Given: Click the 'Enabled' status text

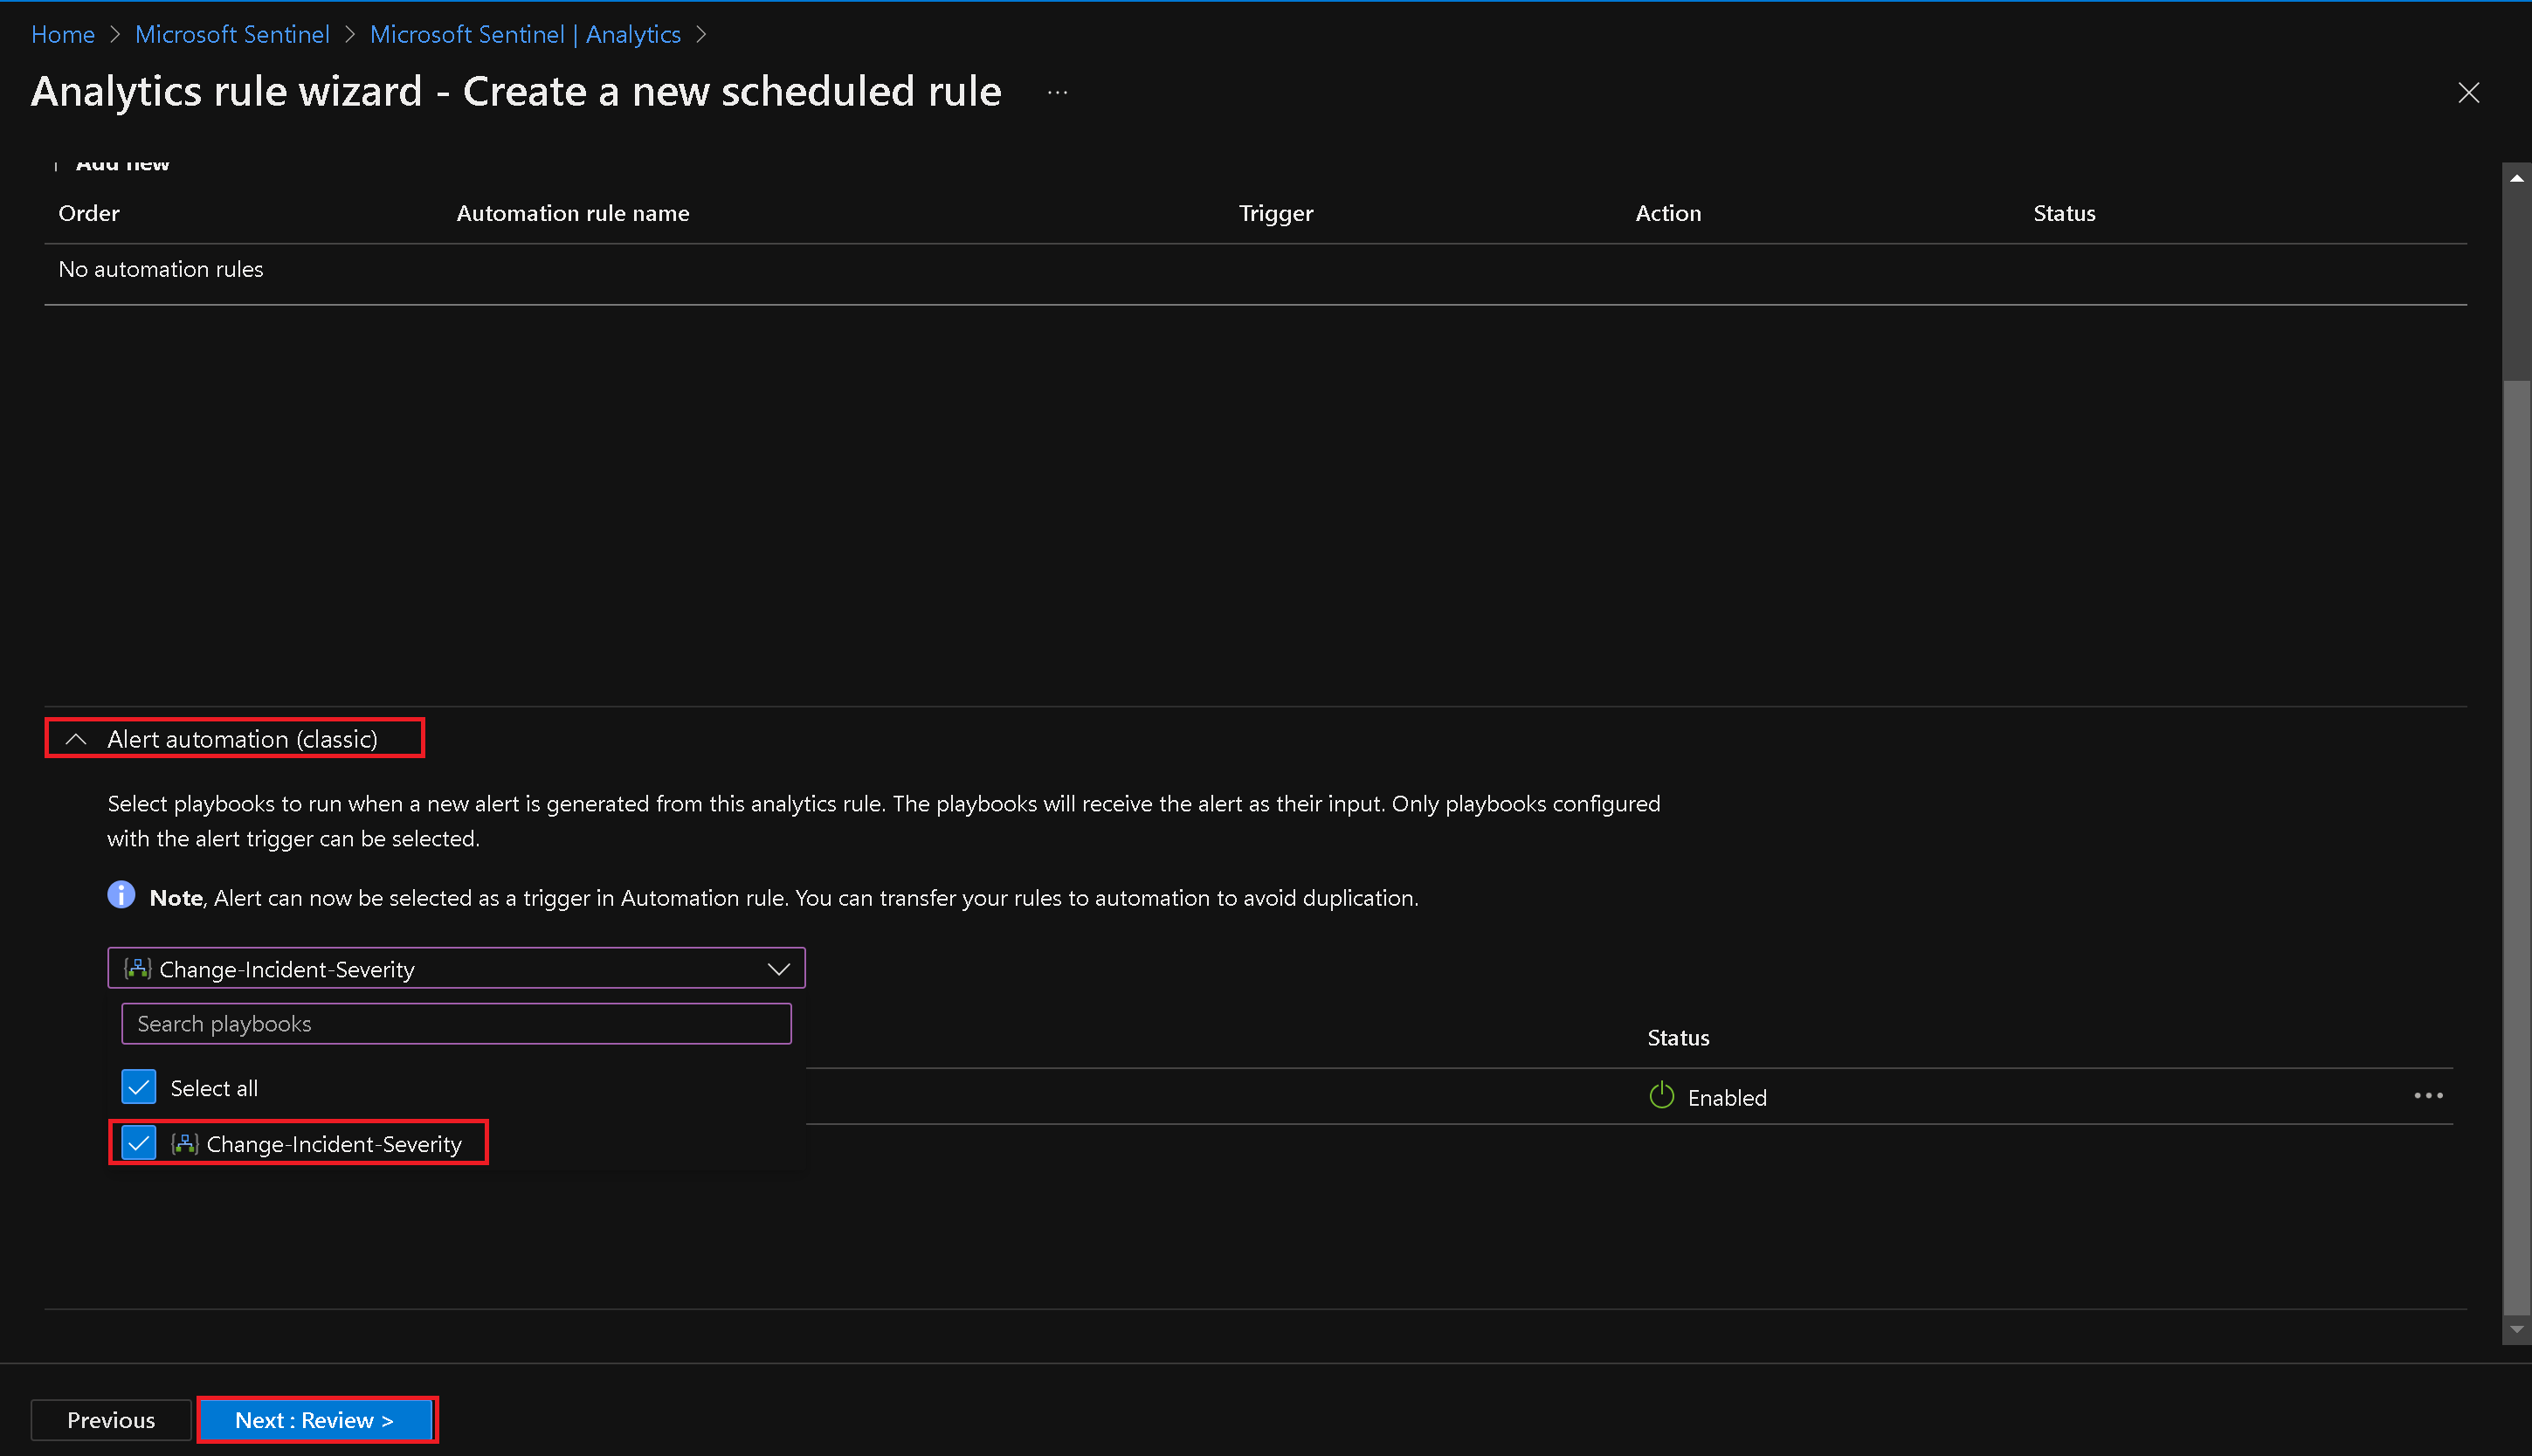Looking at the screenshot, I should click(1727, 1097).
